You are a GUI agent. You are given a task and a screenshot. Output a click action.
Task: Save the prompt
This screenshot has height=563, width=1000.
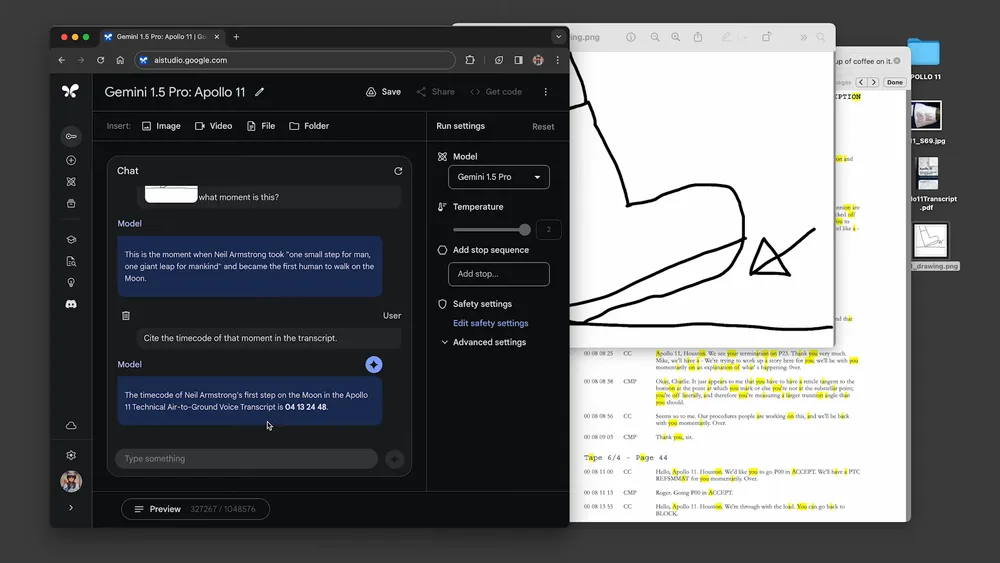click(383, 92)
